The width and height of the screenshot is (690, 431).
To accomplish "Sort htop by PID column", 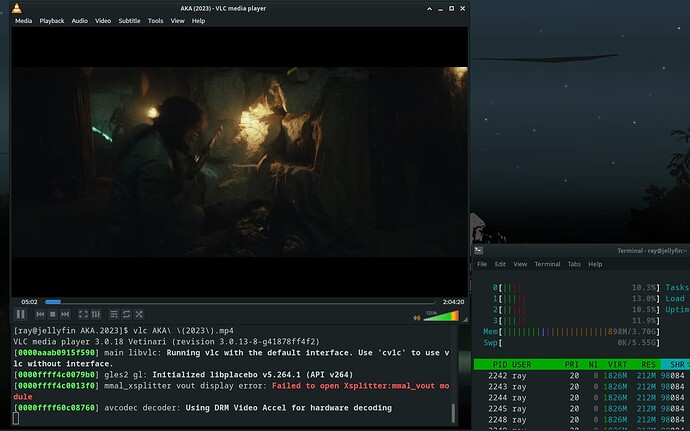I will click(x=500, y=365).
